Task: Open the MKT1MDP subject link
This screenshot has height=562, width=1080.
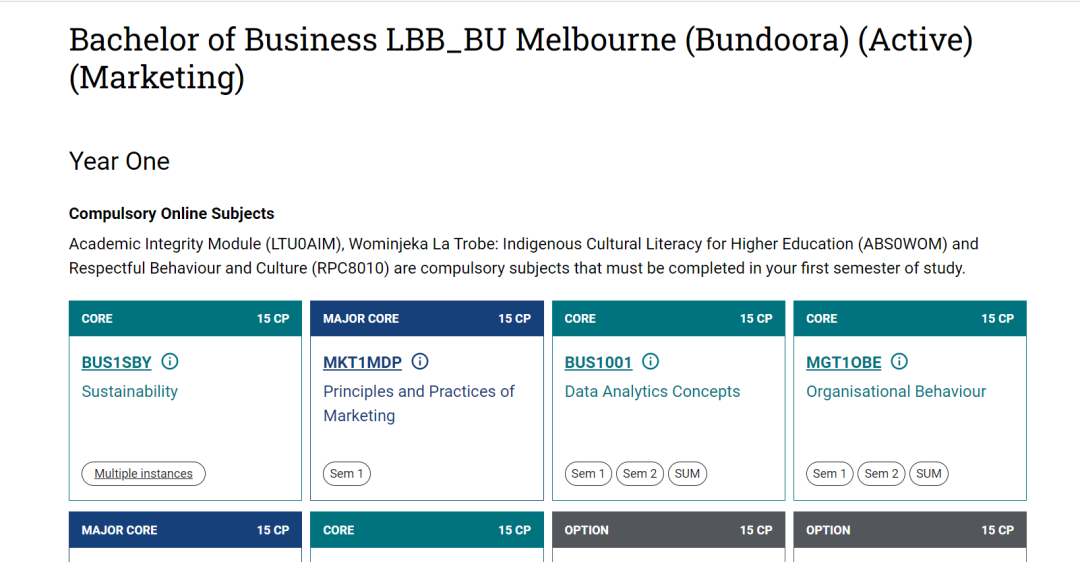Action: (362, 363)
